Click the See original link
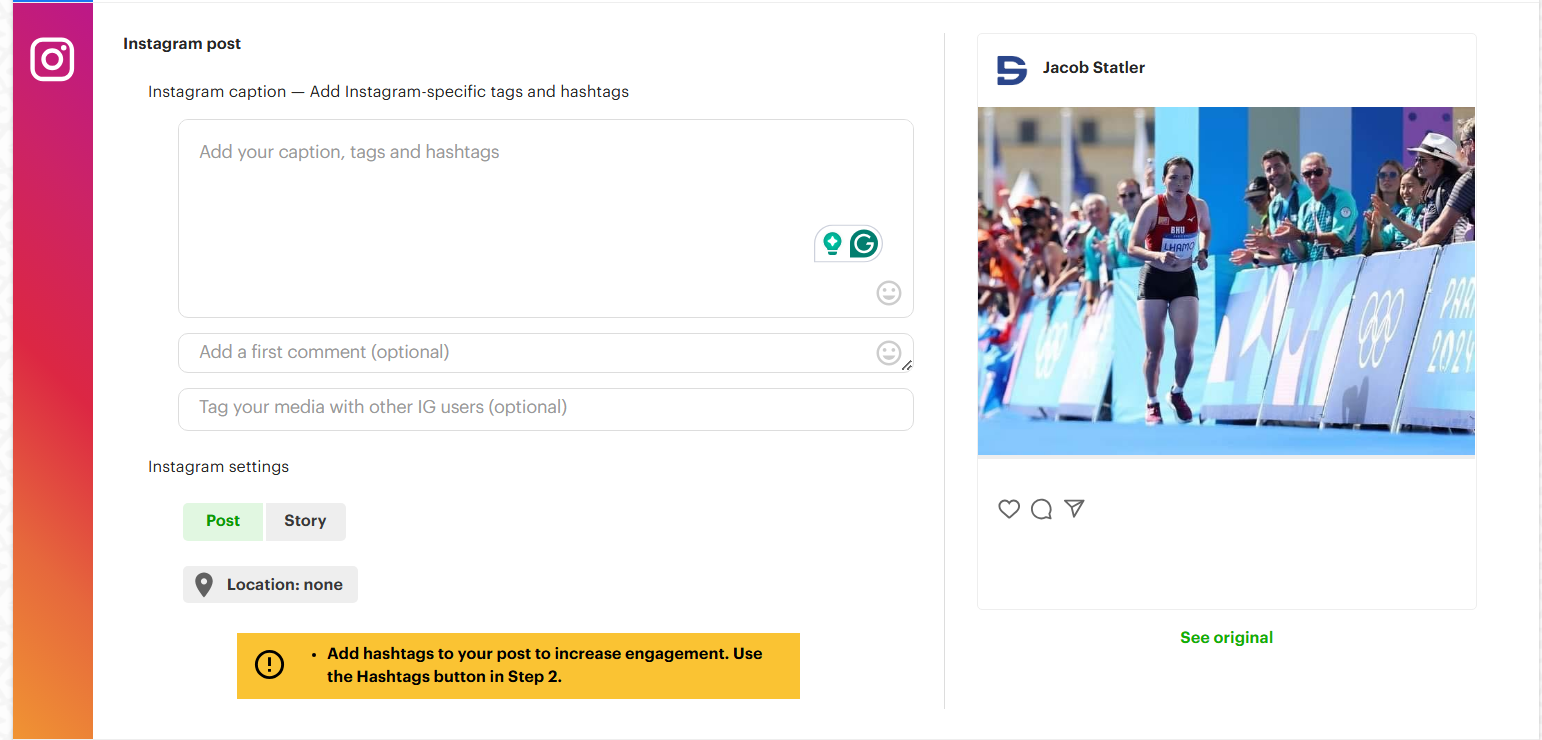1542x740 pixels. point(1226,637)
